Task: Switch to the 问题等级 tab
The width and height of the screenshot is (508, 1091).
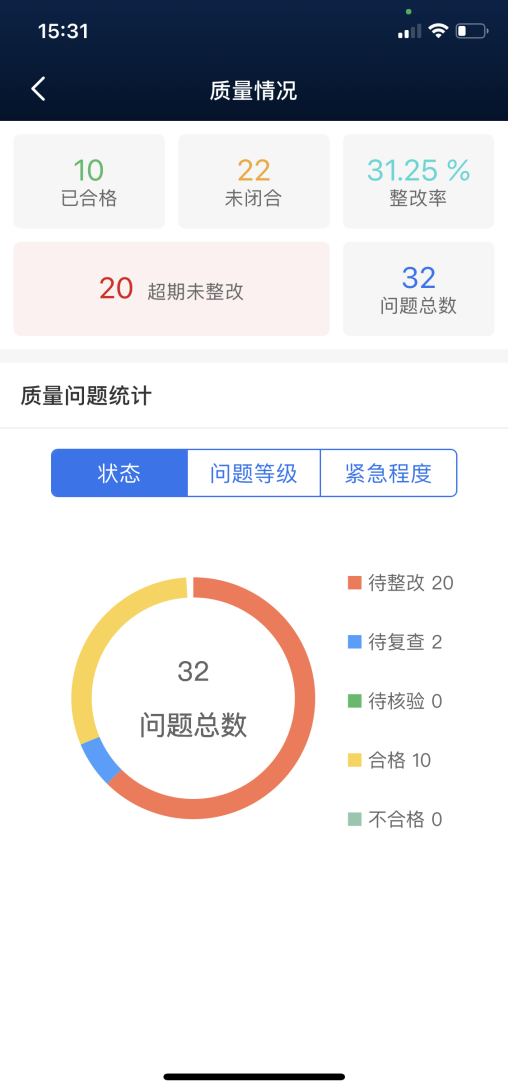Action: coord(254,473)
